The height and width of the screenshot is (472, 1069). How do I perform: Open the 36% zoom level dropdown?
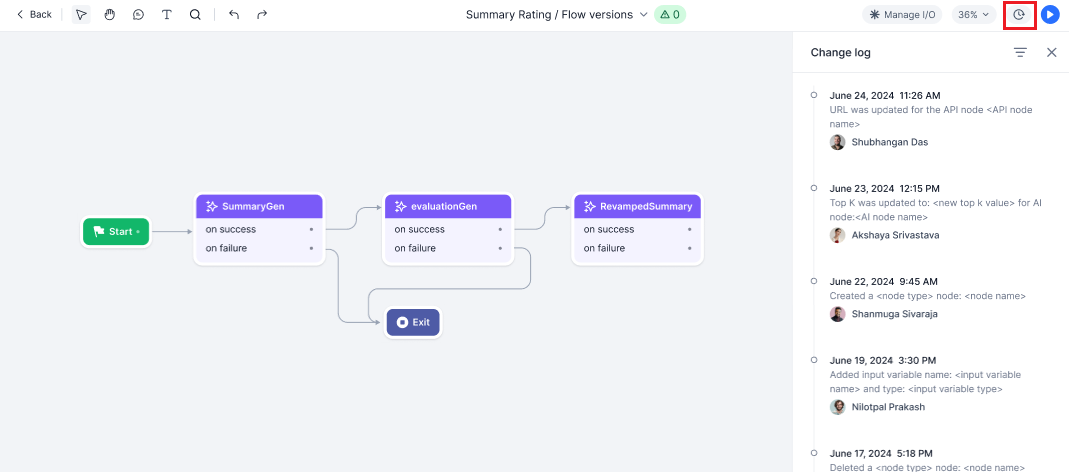(973, 15)
